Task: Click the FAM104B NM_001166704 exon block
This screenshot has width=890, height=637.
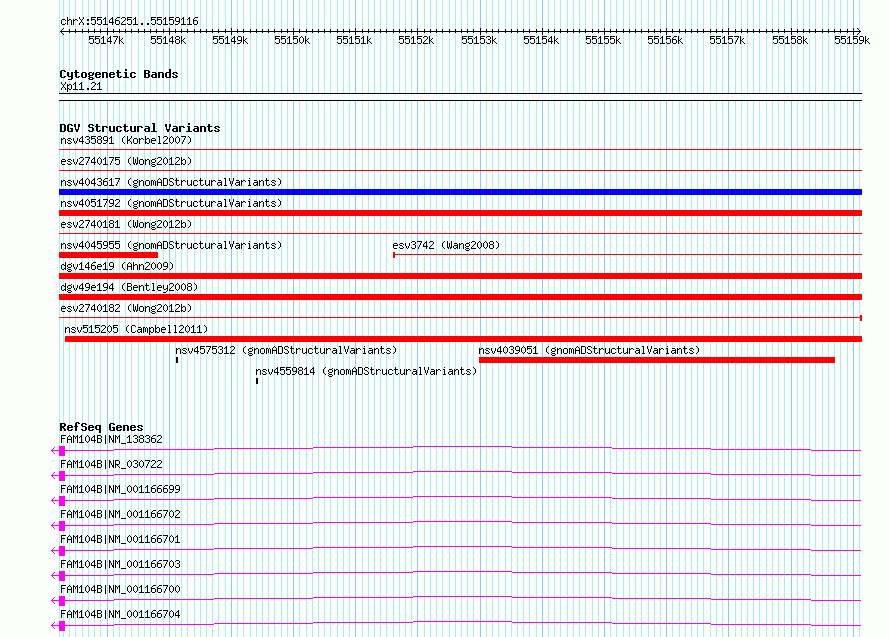Action: point(62,626)
